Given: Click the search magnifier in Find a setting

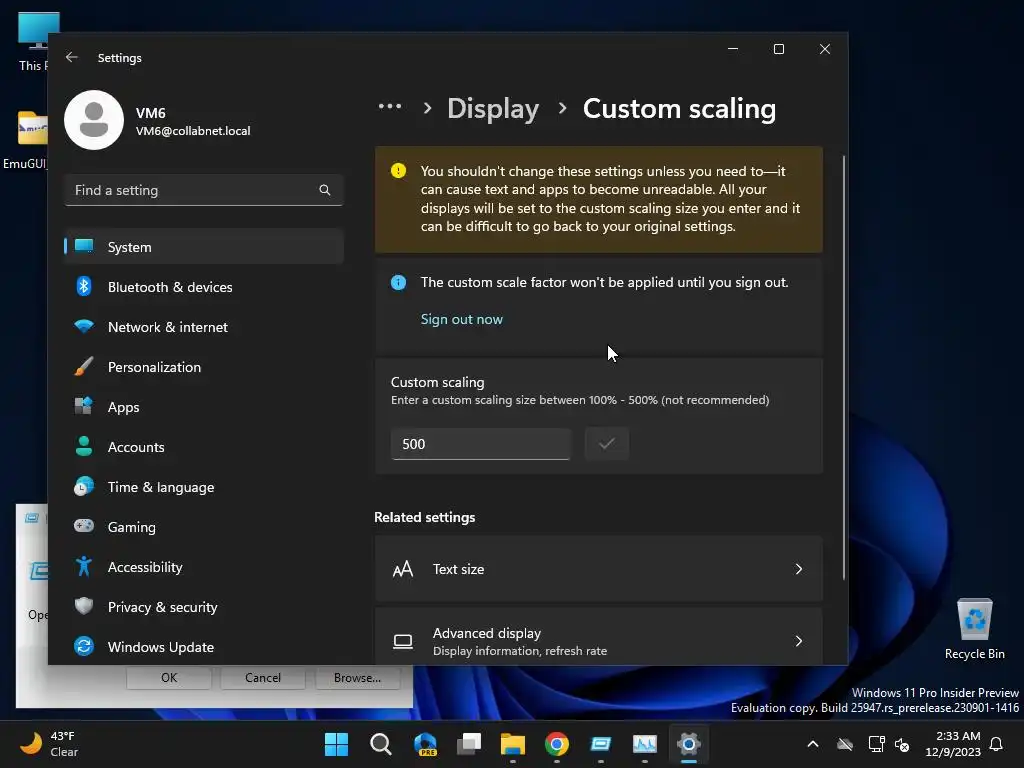Looking at the screenshot, I should 325,190.
